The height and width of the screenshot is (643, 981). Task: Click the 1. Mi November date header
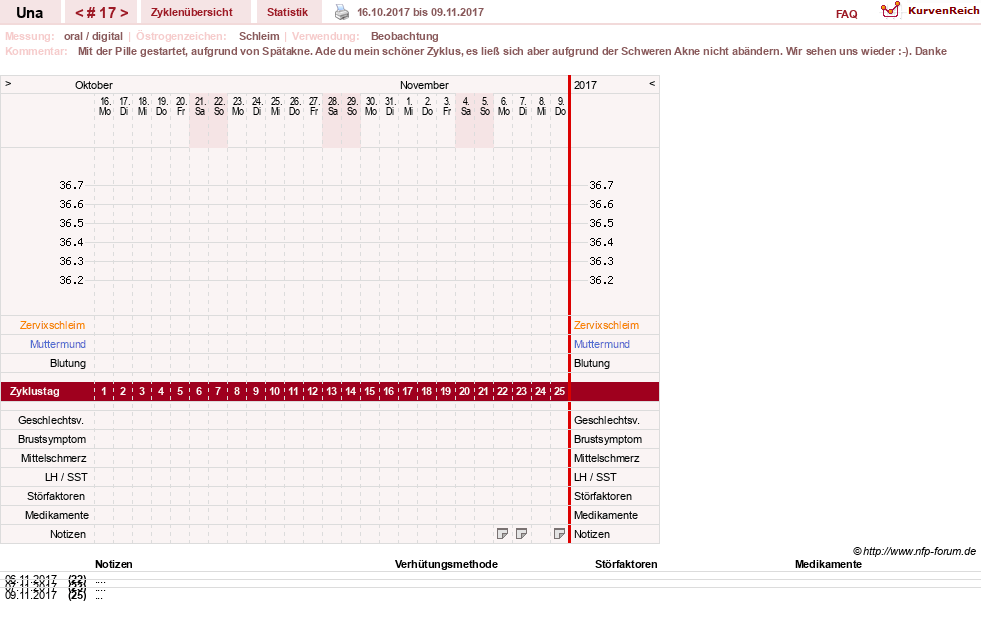(408, 106)
